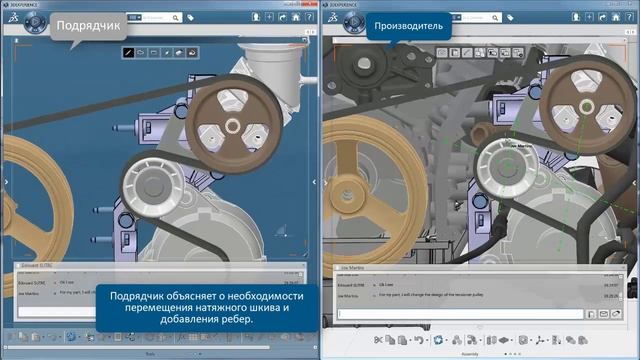Go to home icon in right window
This screenshot has height=360, width=640.
[x=616, y=17]
